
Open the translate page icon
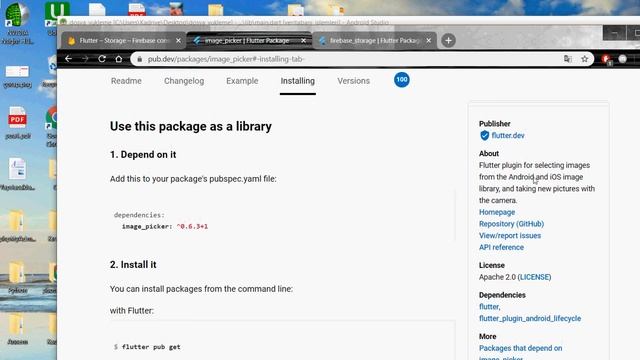coord(567,59)
